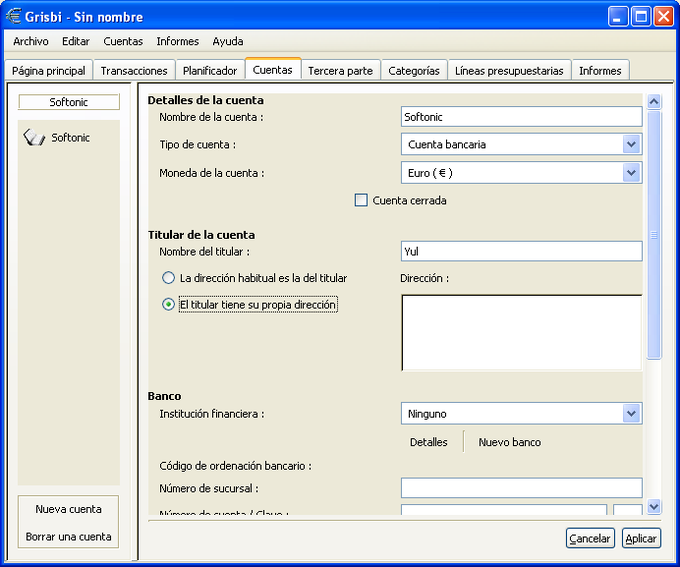Switch to the Líneas presupuestarias tab
This screenshot has height=567, width=680.
point(509,70)
